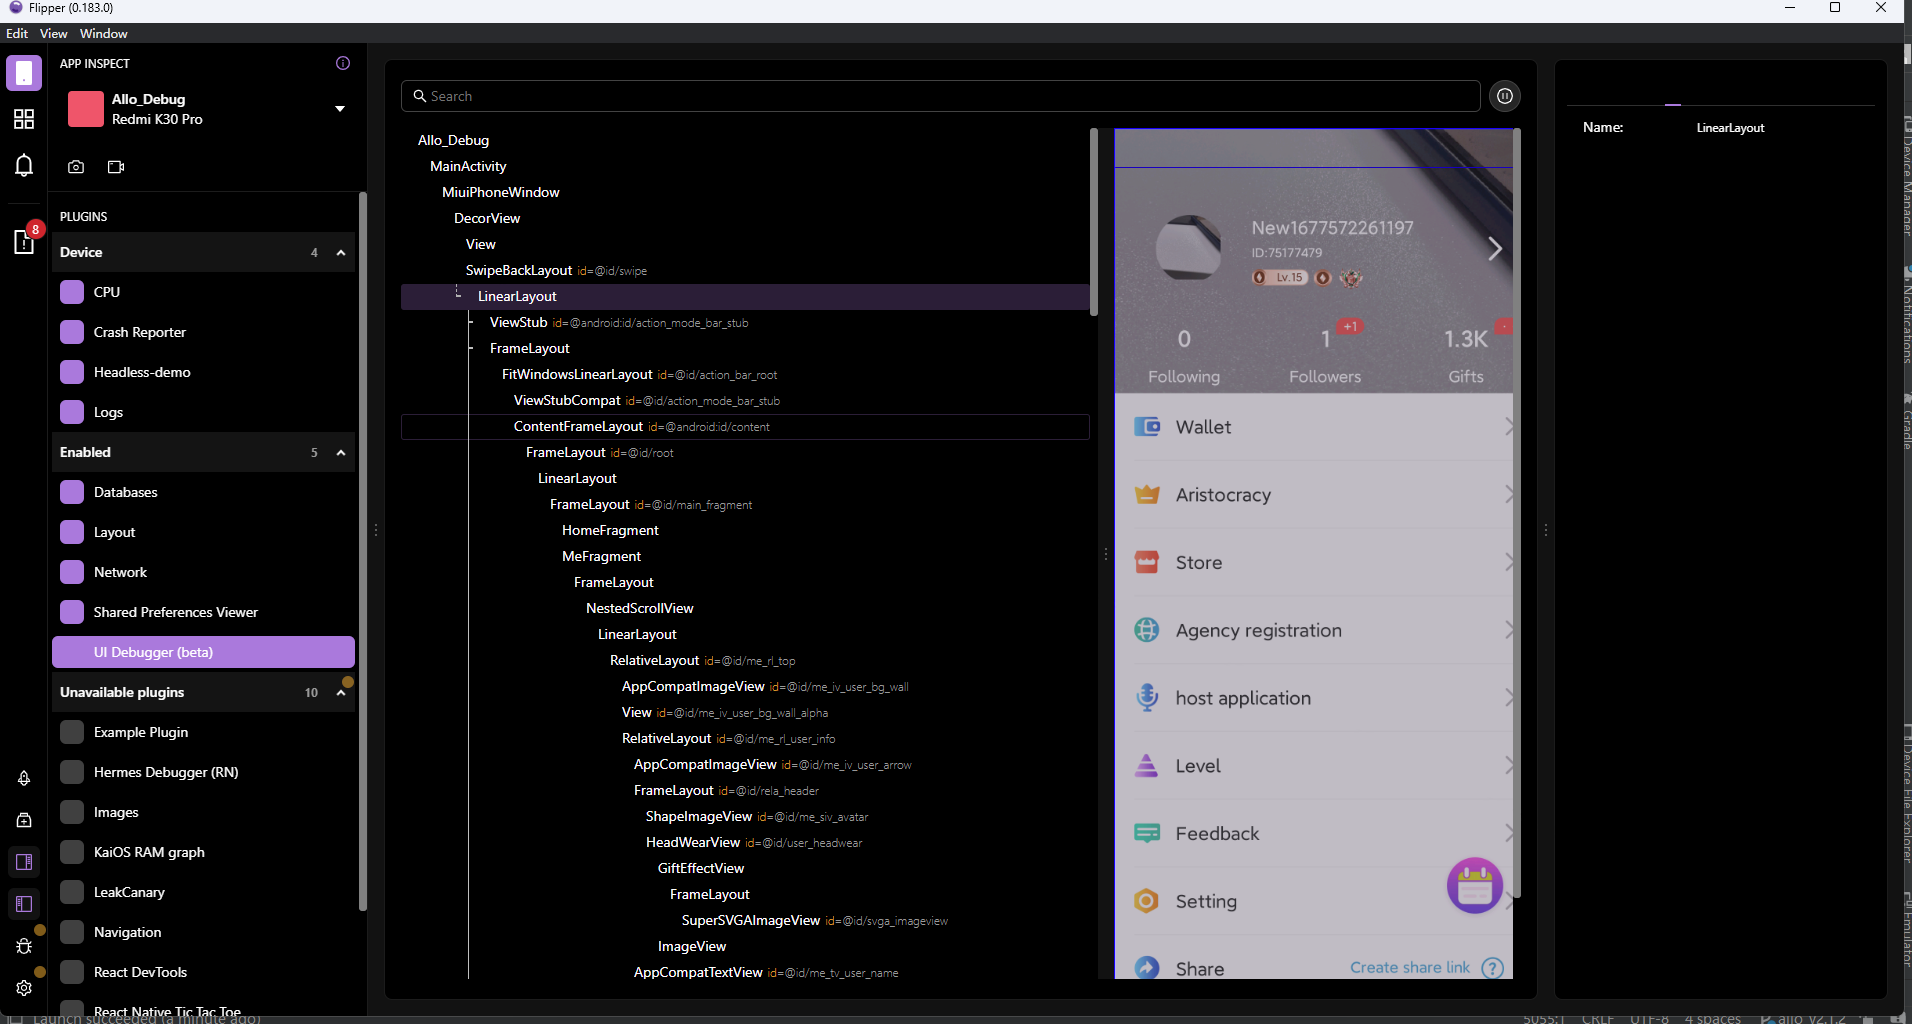Open the Allo_Debug device dropdown
The width and height of the screenshot is (1912, 1024).
point(340,109)
